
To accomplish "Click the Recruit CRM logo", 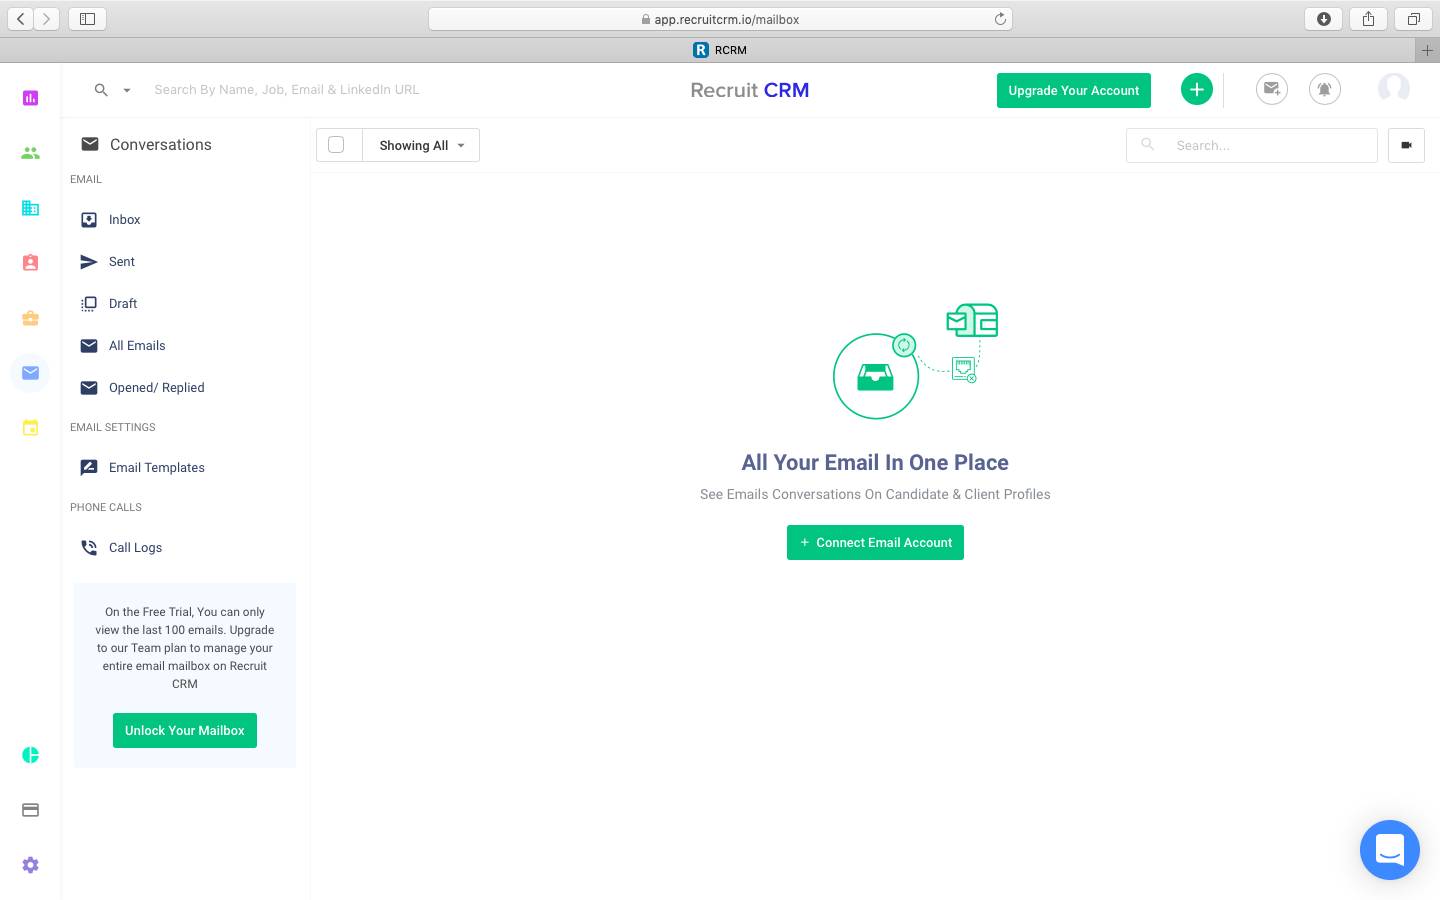I will 750,90.
